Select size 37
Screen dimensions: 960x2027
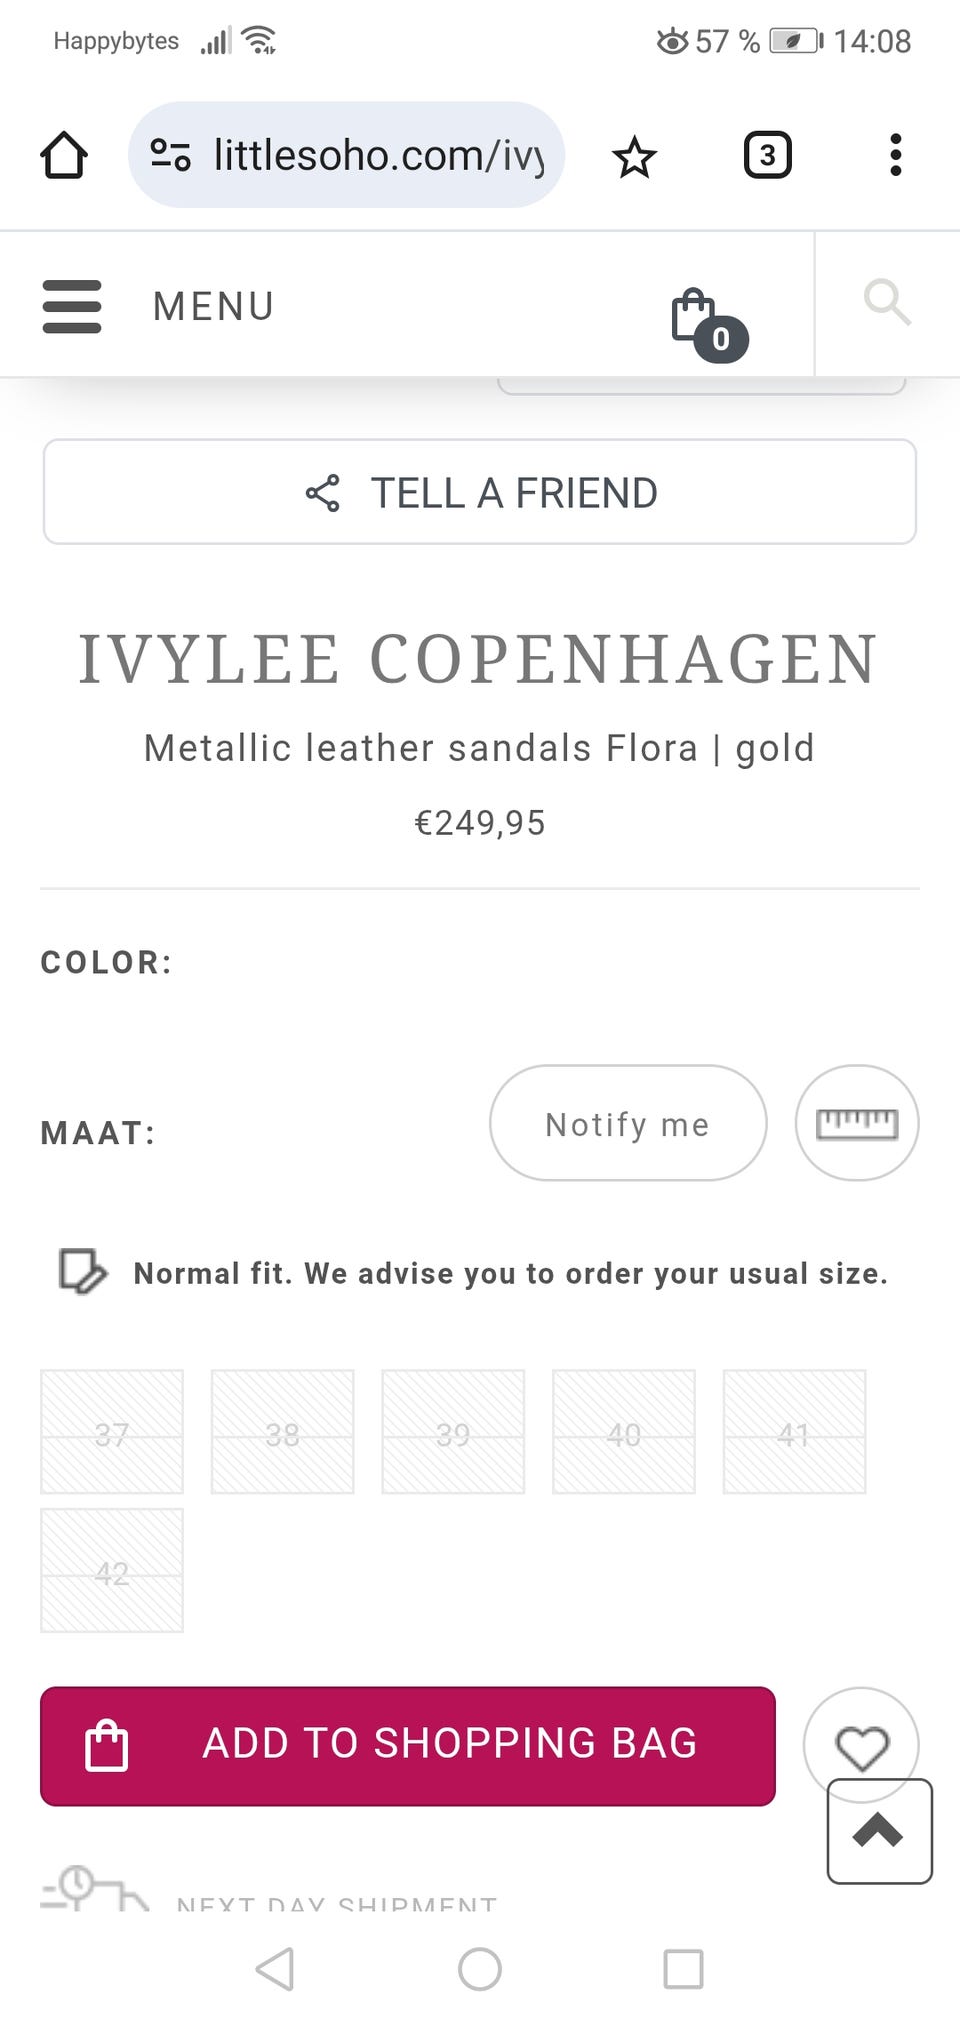pos(112,1432)
